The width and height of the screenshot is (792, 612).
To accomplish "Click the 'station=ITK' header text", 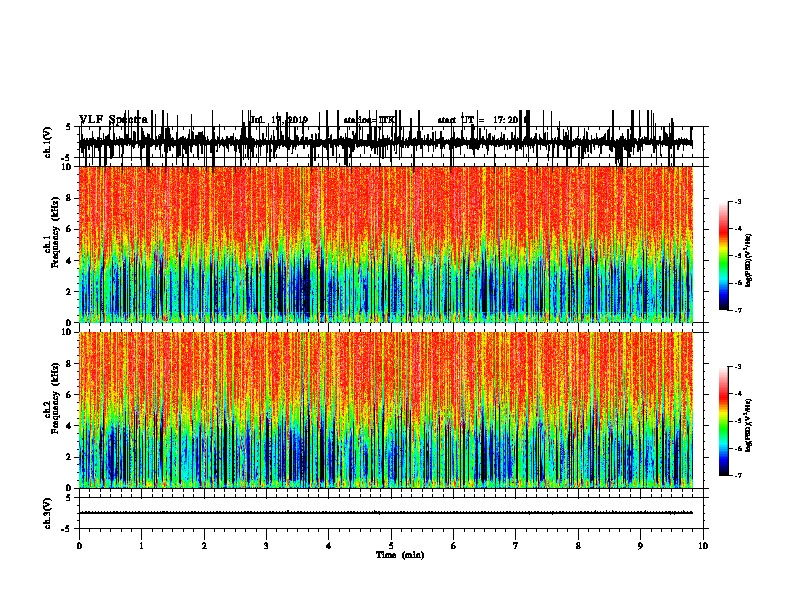I will click(x=370, y=120).
